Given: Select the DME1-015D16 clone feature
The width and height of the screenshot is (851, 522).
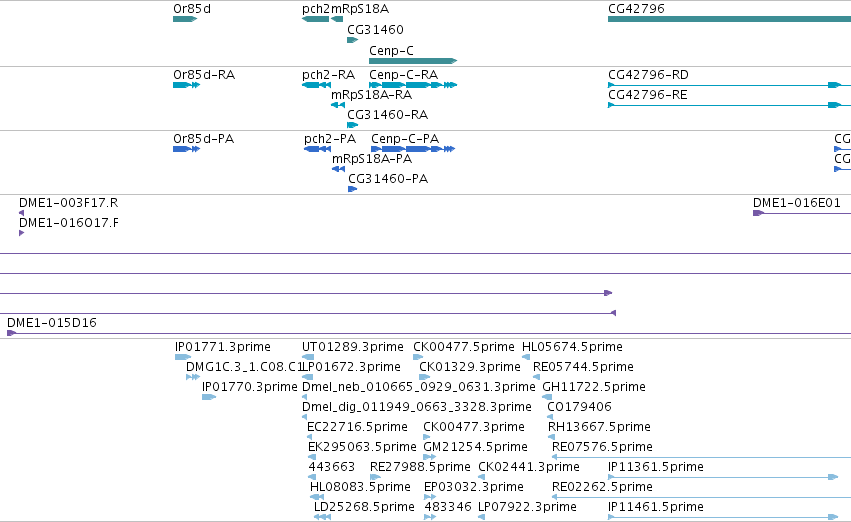Looking at the screenshot, I should click(x=429, y=333).
